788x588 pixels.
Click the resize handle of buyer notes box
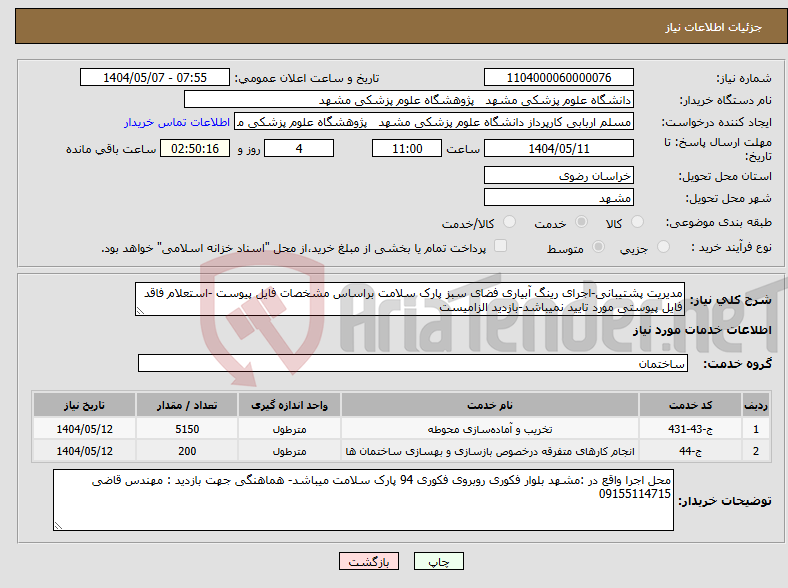click(58, 525)
